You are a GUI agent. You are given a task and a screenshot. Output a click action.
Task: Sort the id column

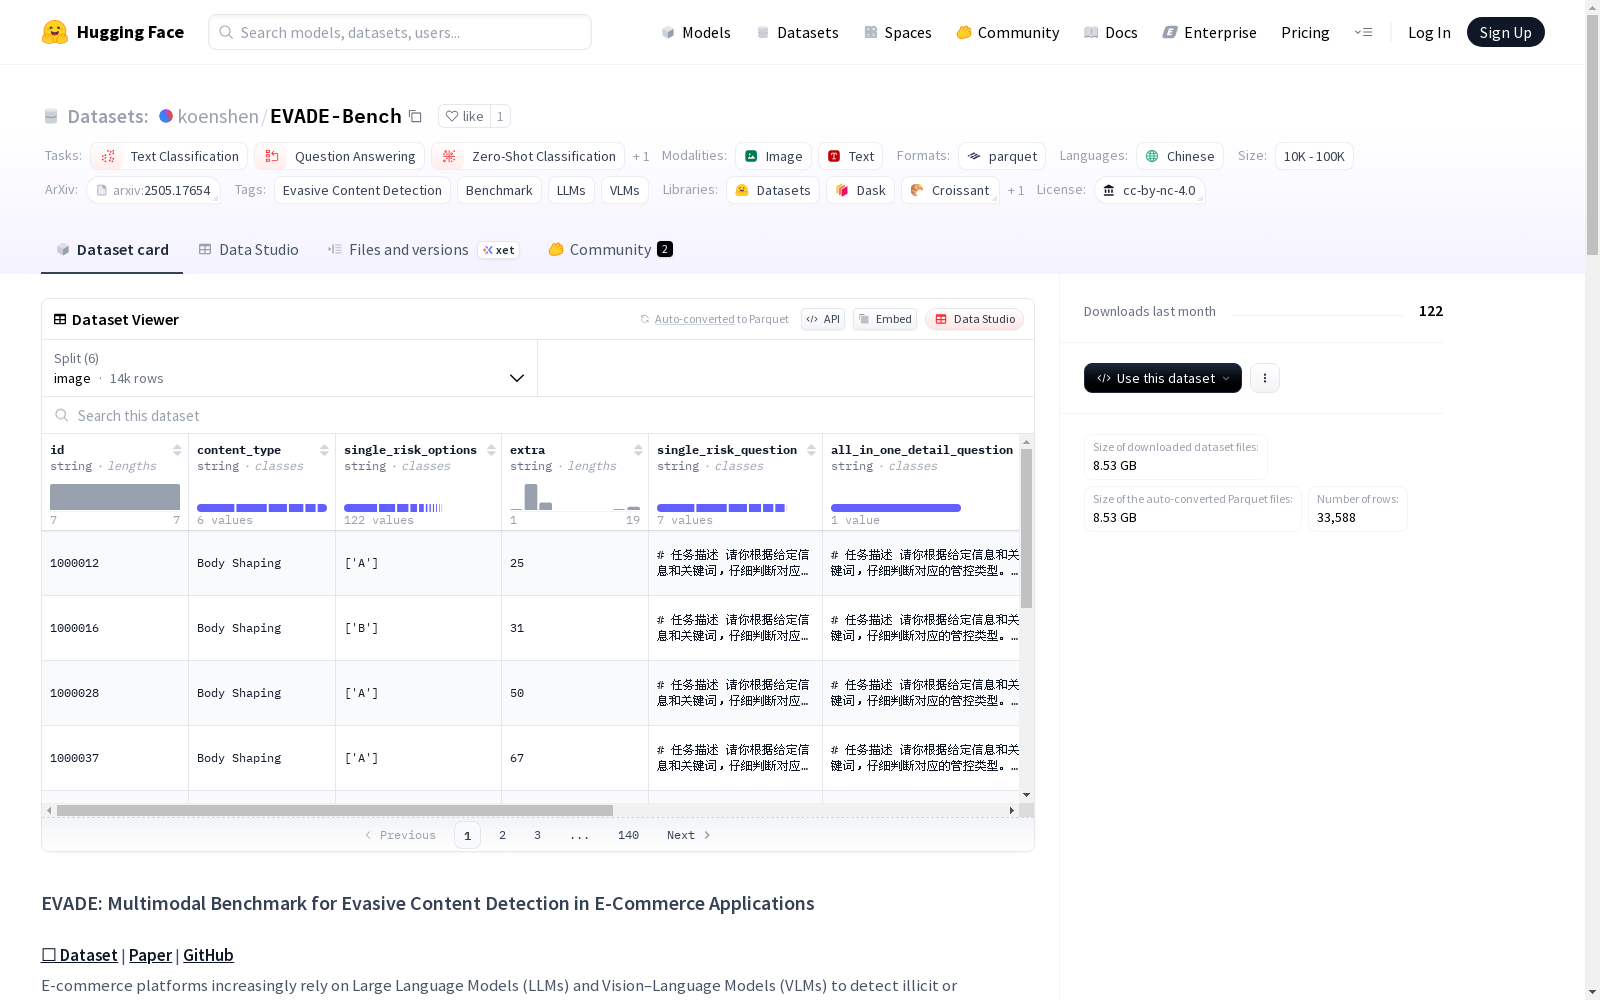click(x=177, y=450)
